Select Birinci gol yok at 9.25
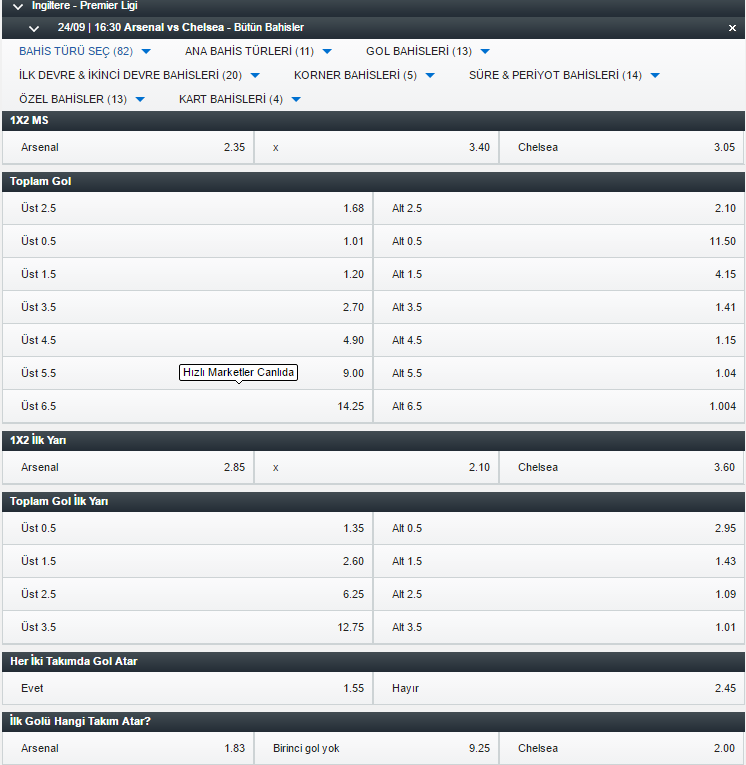The image size is (746, 765). click(x=377, y=748)
